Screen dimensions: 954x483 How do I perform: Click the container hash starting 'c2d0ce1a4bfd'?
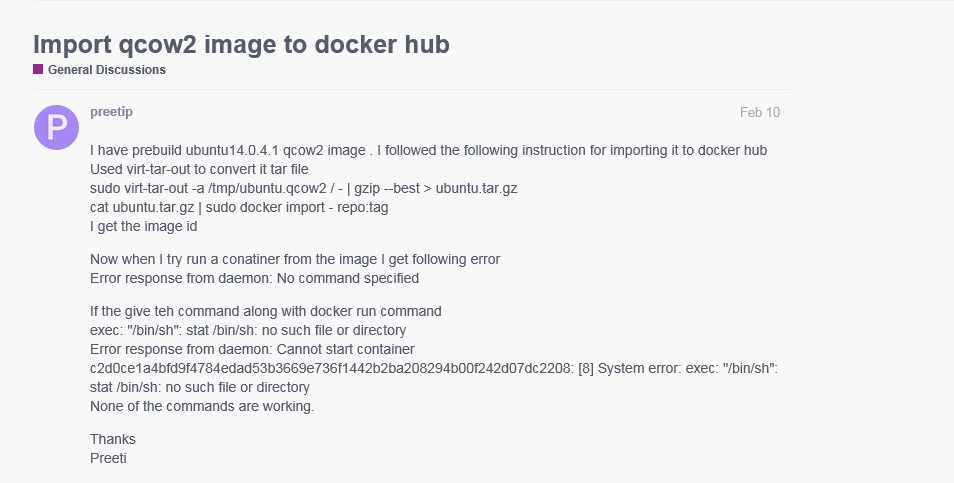(x=330, y=368)
